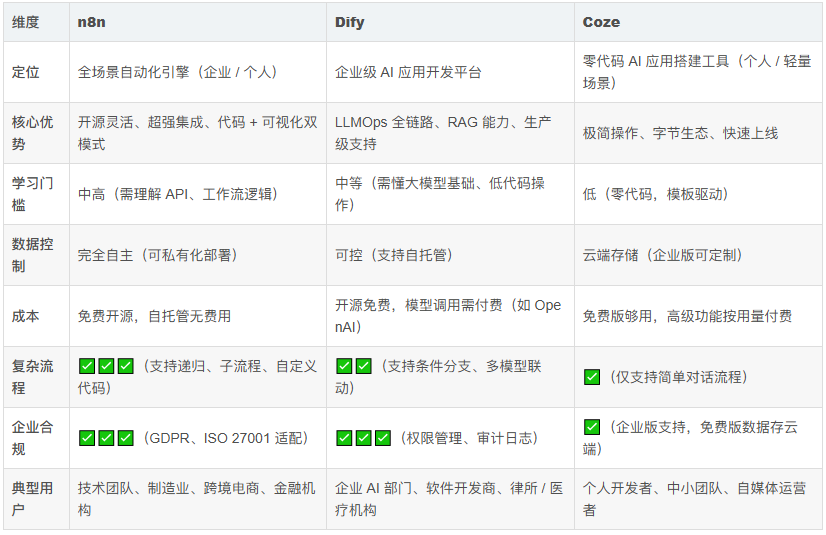This screenshot has width=826, height=535.
Task: Click cell 云端存储（企业版可定制）
Action: [x=698, y=255]
